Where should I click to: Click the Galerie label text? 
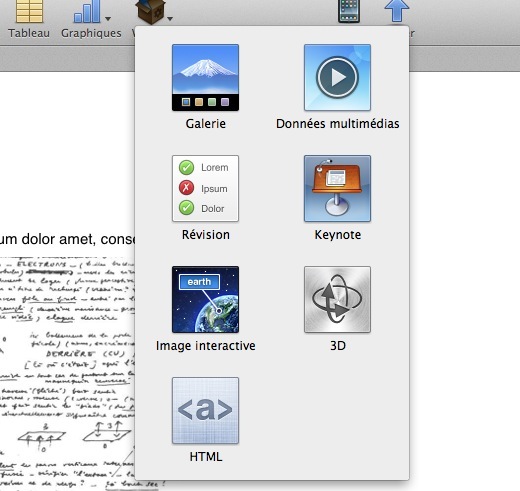(x=206, y=124)
